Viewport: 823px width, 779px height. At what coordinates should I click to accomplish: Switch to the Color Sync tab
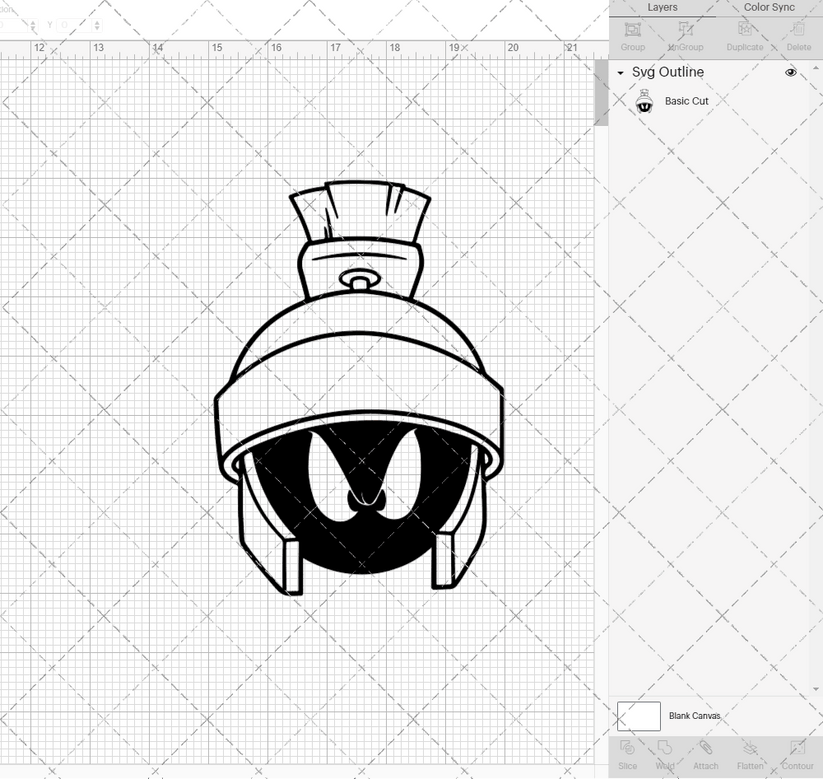[769, 7]
